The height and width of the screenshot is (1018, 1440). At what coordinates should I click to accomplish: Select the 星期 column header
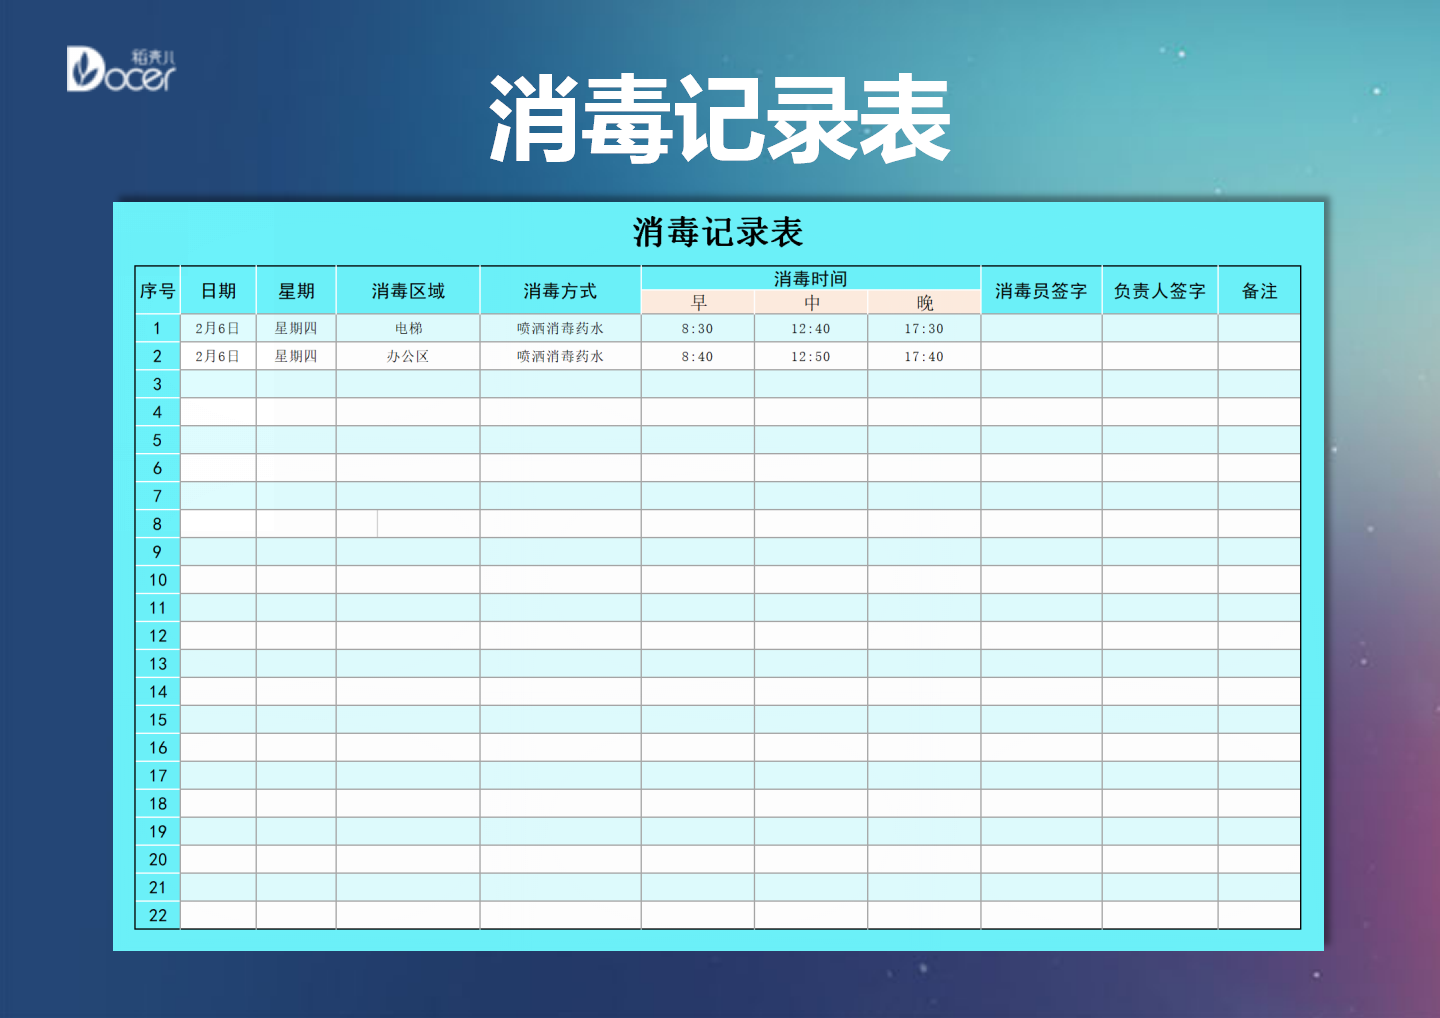pyautogui.click(x=297, y=289)
